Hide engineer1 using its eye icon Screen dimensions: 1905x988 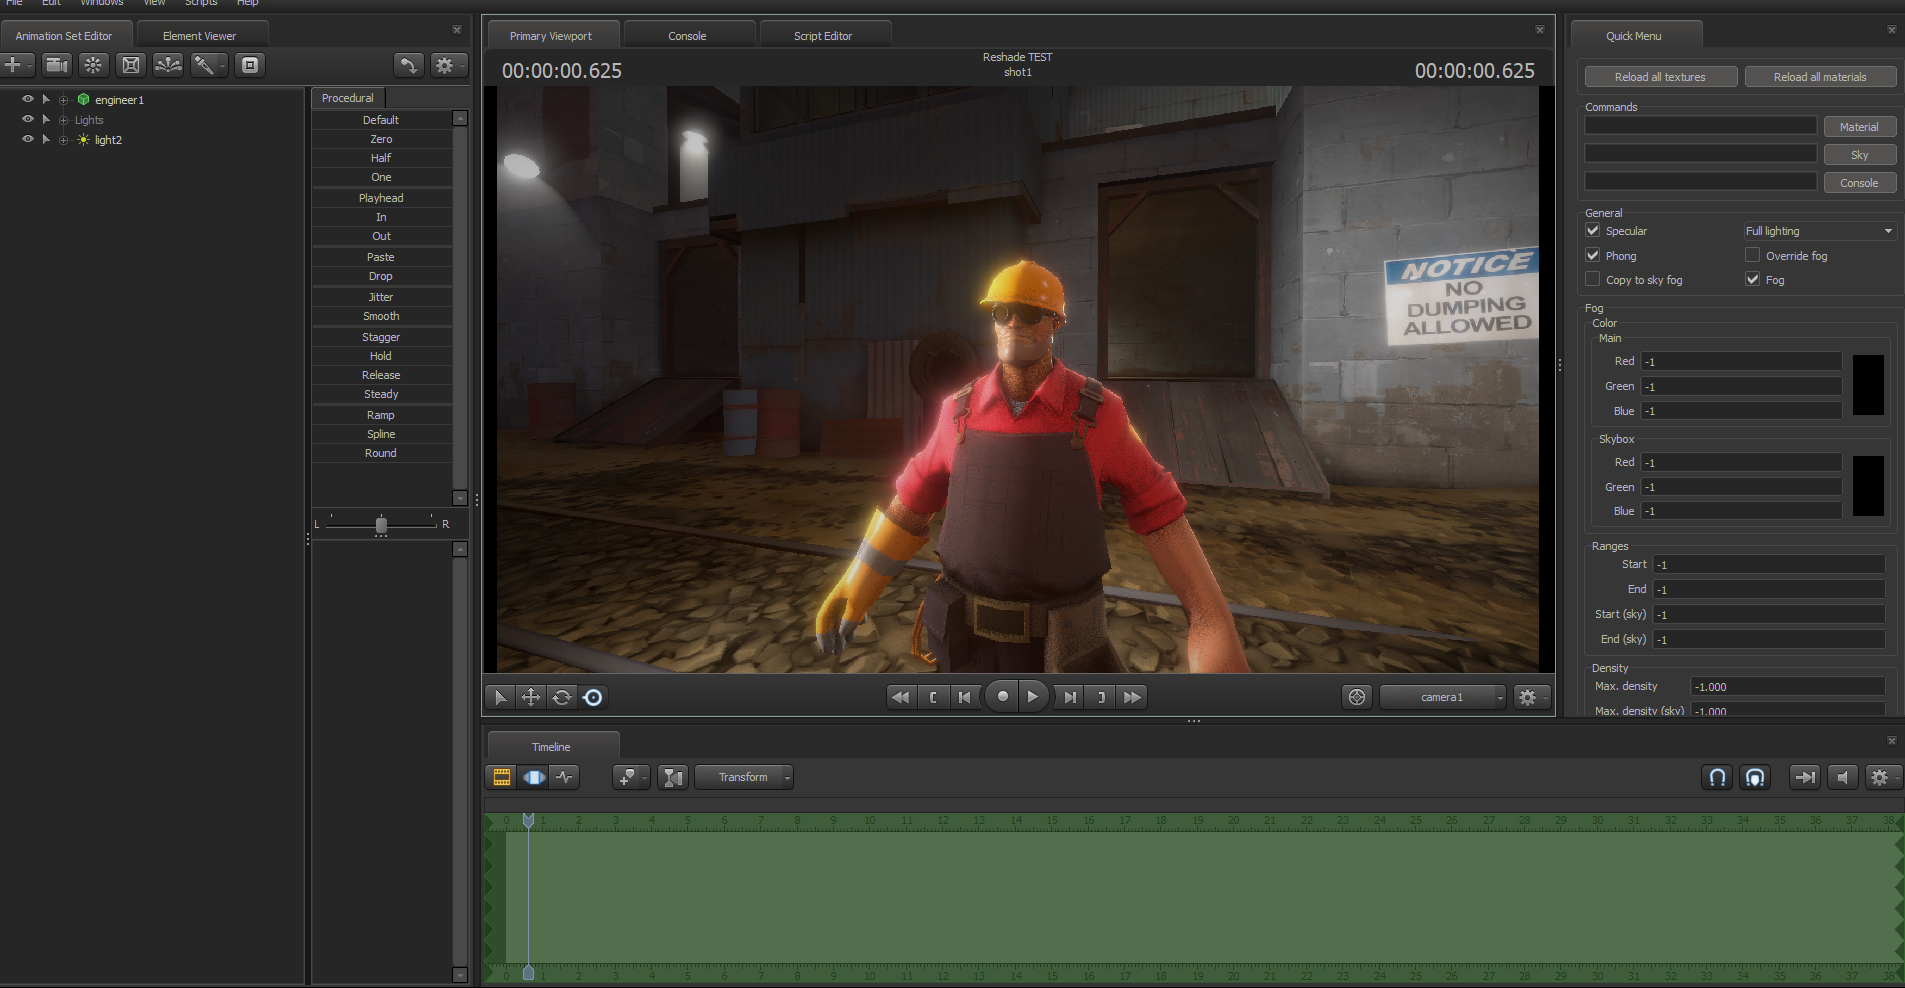[28, 99]
